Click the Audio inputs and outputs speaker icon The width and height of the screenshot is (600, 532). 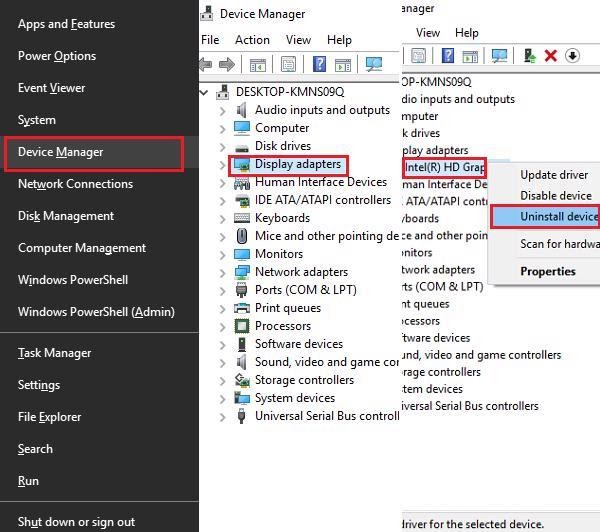pyautogui.click(x=242, y=110)
